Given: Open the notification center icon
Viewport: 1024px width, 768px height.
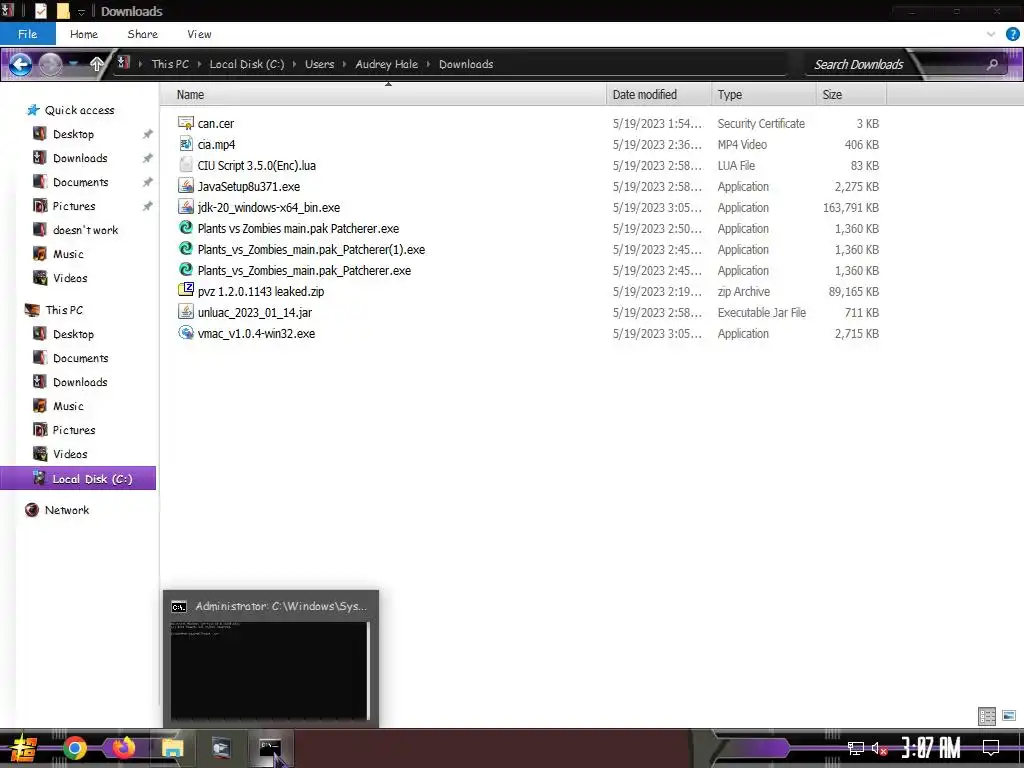Looking at the screenshot, I should tap(991, 748).
